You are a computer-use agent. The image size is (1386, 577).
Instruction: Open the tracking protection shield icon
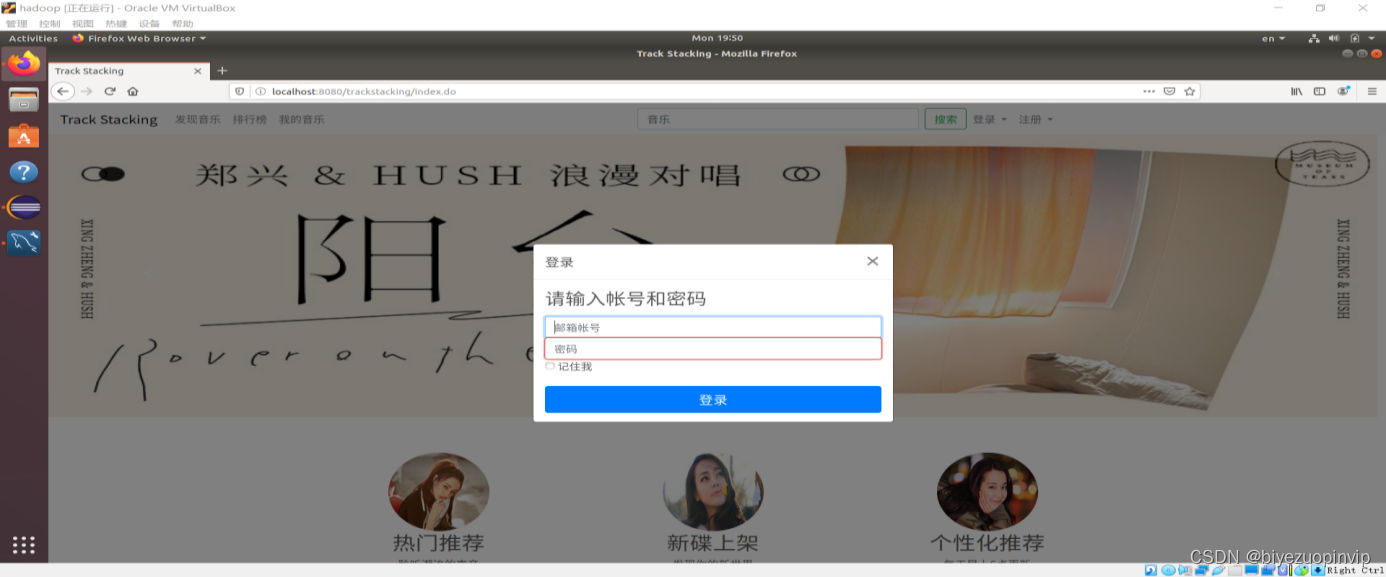[241, 91]
